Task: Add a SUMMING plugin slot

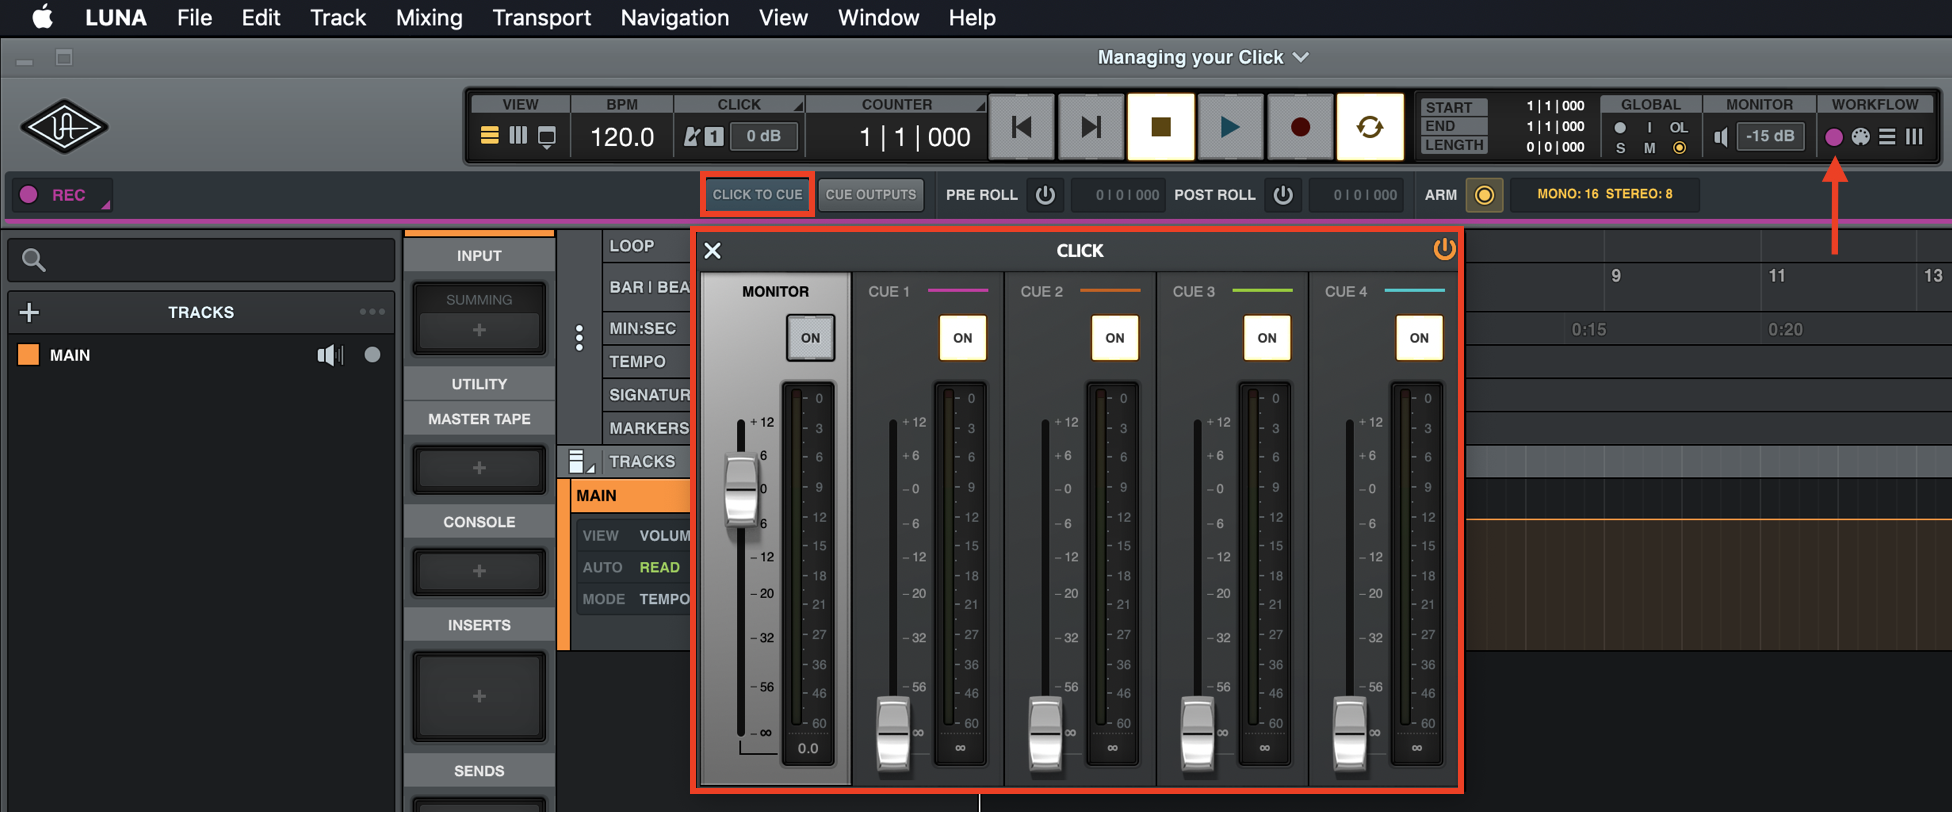Action: point(479,330)
